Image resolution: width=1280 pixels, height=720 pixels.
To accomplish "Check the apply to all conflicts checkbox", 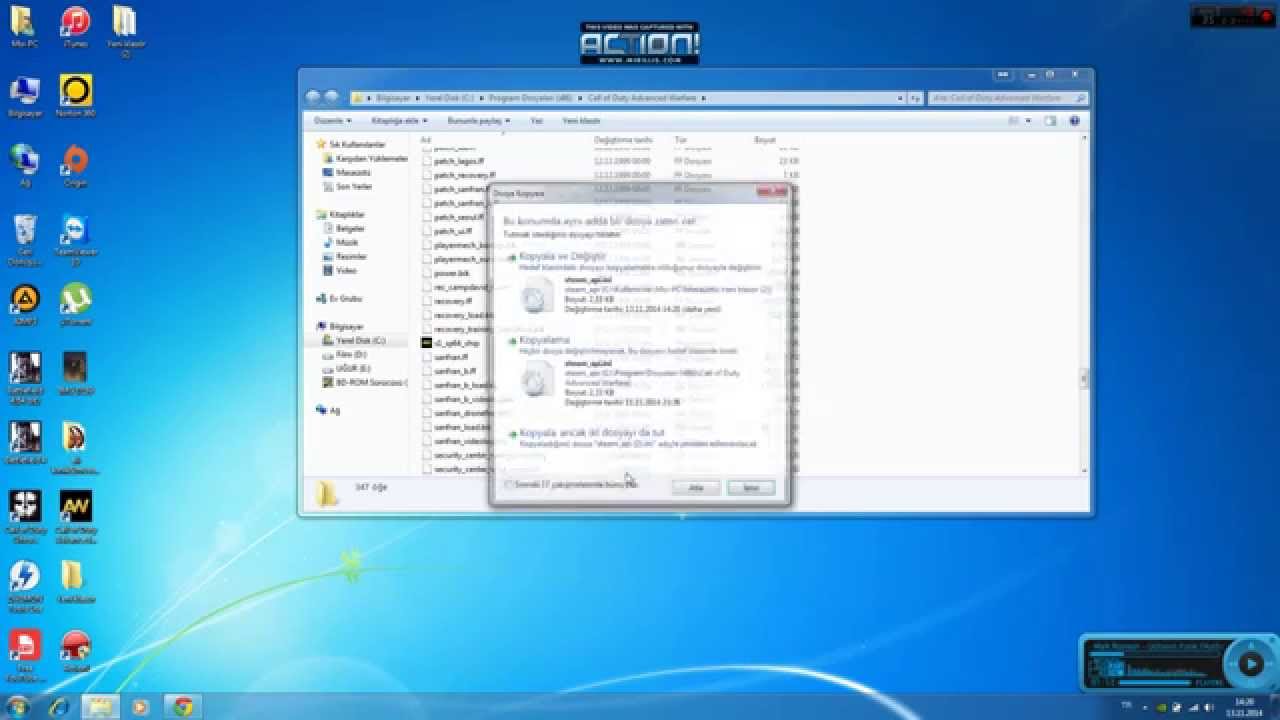I will click(x=509, y=485).
